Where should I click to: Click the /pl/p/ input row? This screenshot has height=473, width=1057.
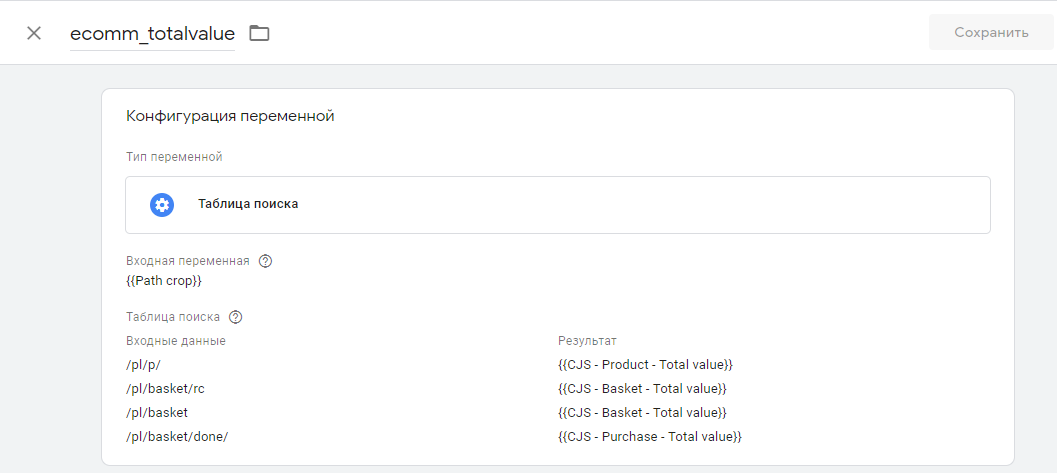coord(143,365)
